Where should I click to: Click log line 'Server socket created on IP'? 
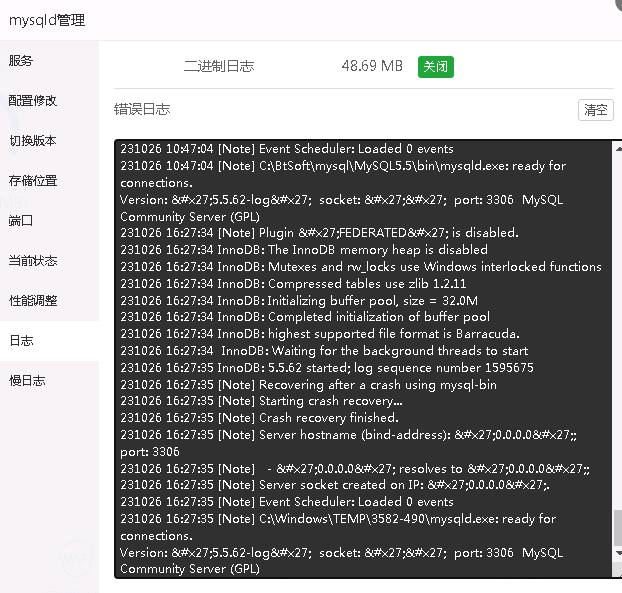pos(335,485)
